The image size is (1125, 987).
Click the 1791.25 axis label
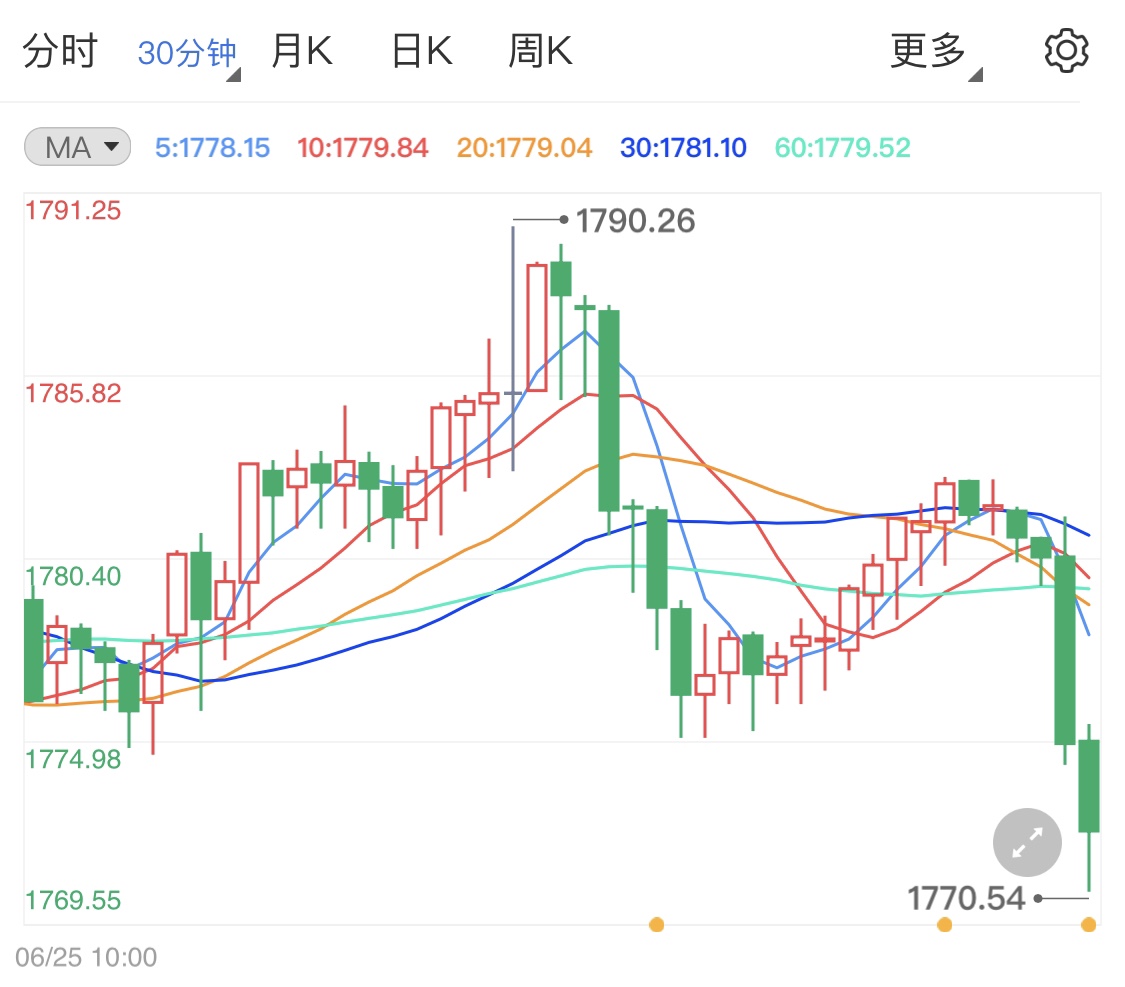[73, 211]
